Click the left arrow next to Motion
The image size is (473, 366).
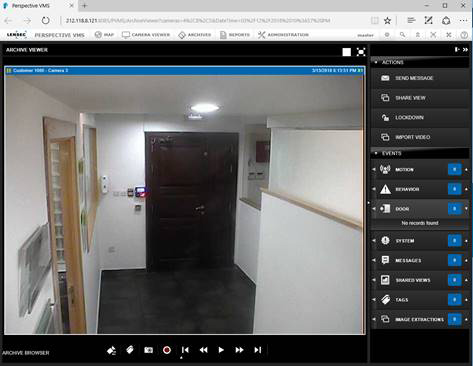pyautogui.click(x=374, y=170)
